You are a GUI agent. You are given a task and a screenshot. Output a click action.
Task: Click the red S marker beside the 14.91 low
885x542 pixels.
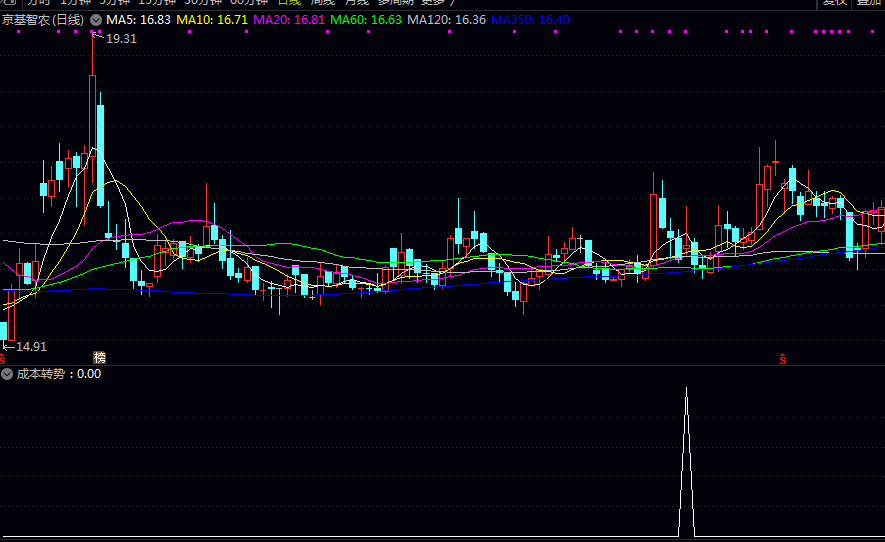tap(2, 359)
